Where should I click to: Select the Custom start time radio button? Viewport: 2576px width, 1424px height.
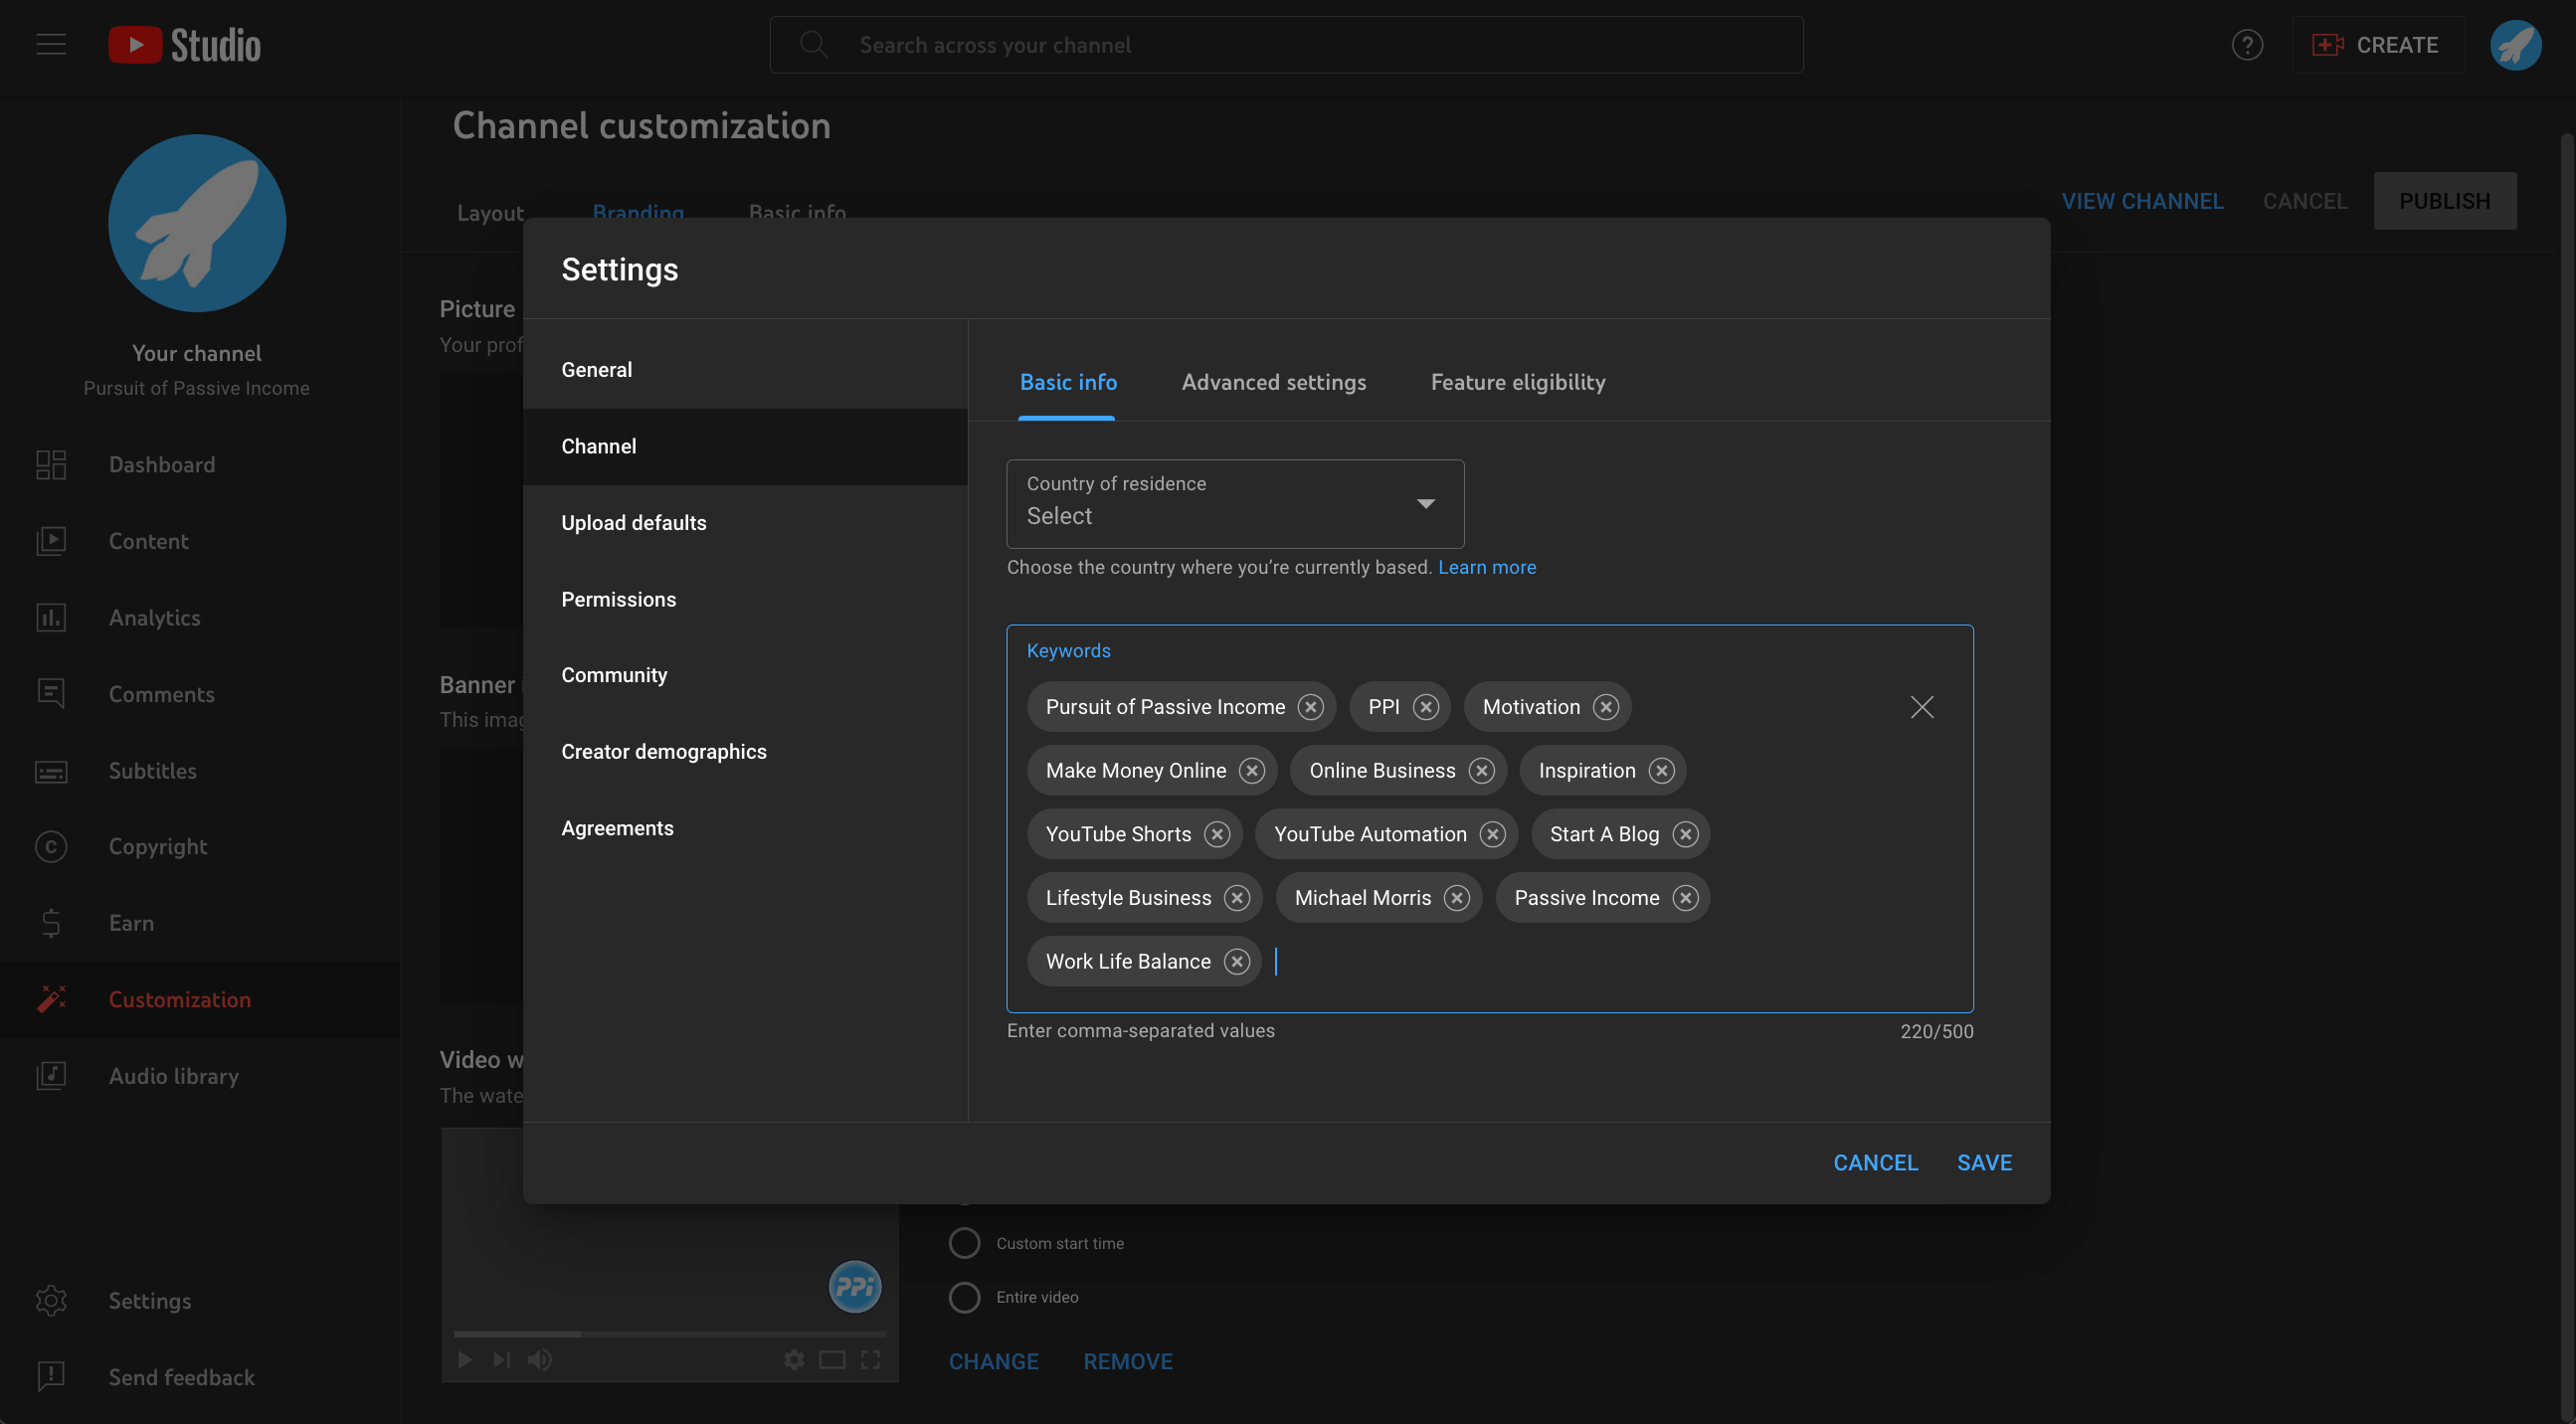click(965, 1243)
